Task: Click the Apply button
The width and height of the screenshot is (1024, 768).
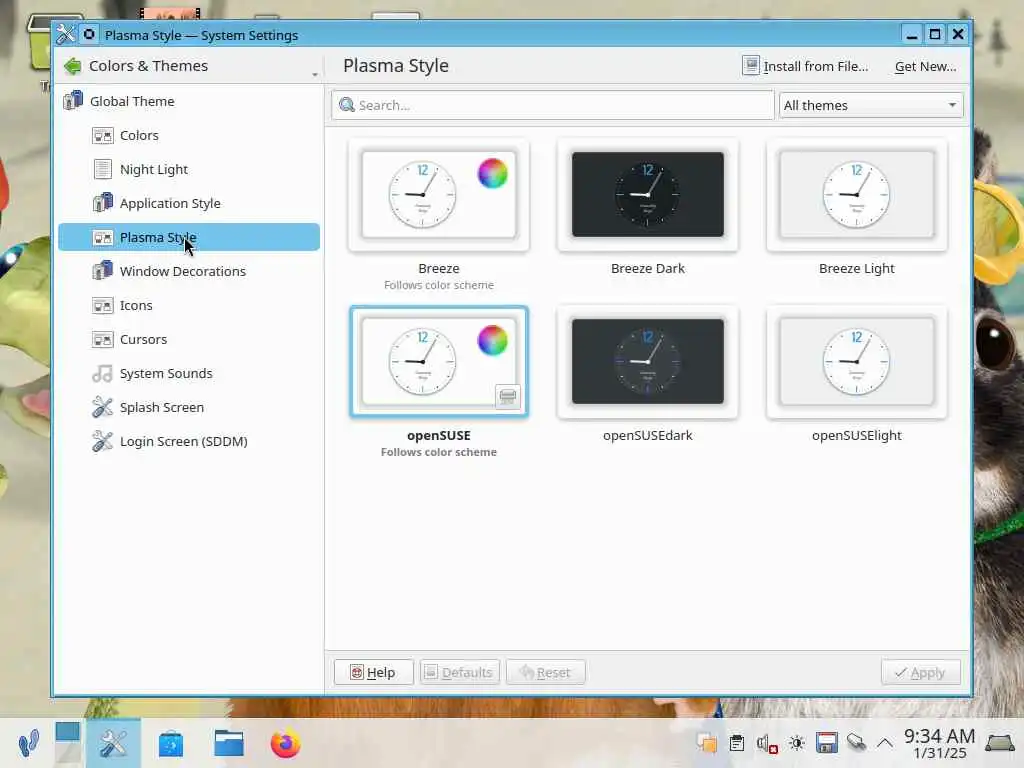Action: [921, 672]
